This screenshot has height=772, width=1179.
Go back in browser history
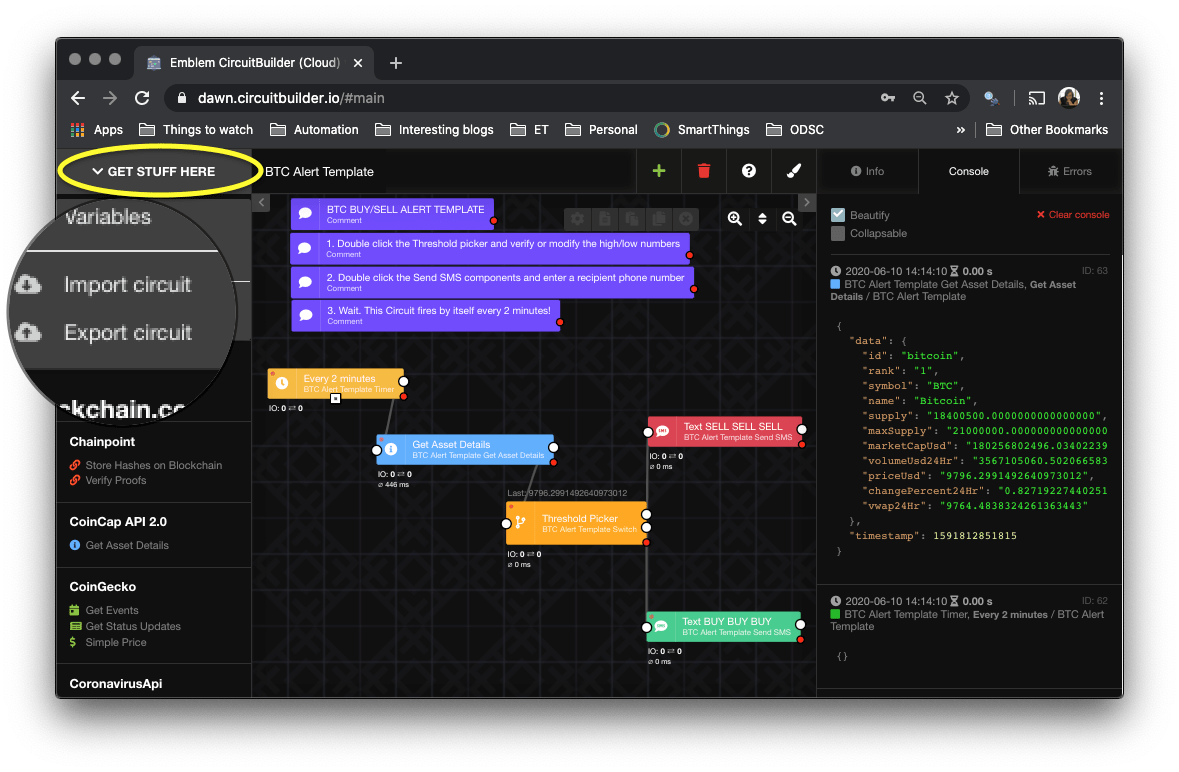[x=77, y=98]
